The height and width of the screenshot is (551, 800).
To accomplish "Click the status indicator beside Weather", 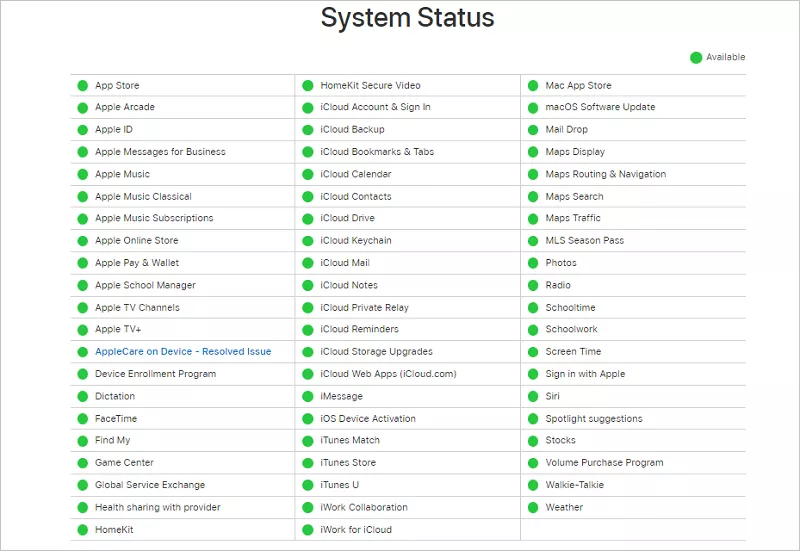I will pos(533,507).
